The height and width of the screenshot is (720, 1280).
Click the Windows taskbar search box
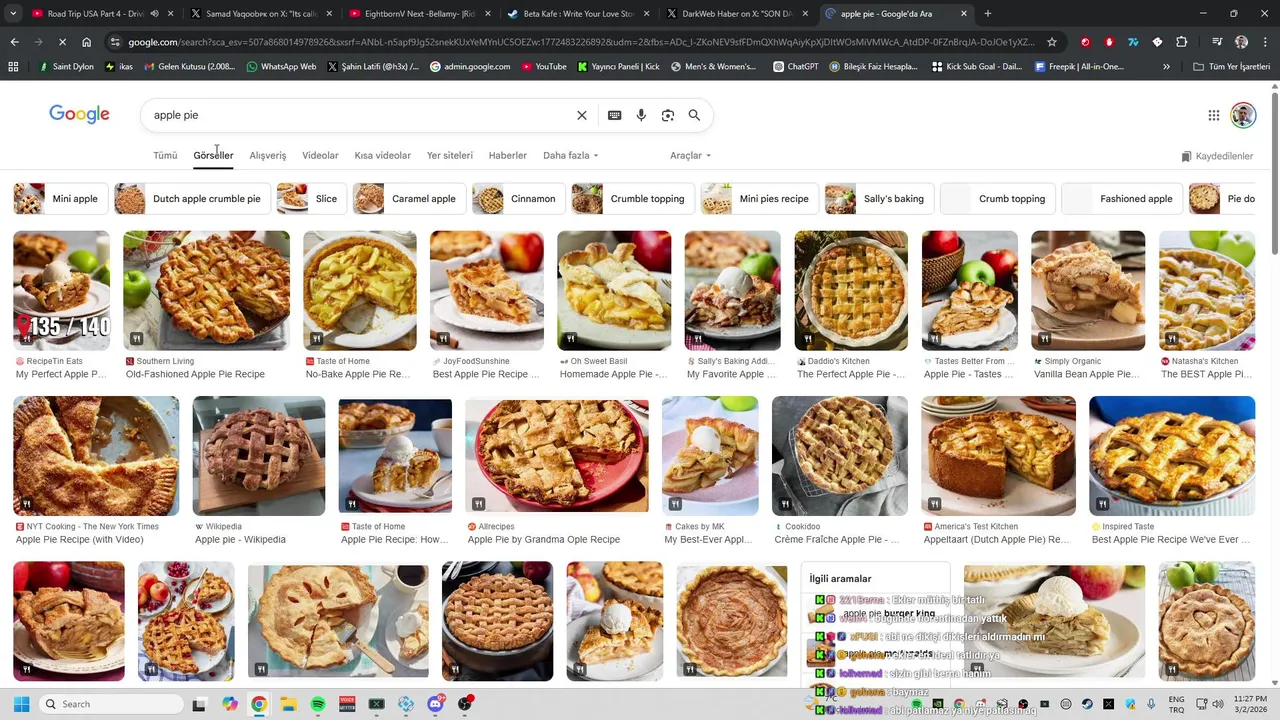111,704
